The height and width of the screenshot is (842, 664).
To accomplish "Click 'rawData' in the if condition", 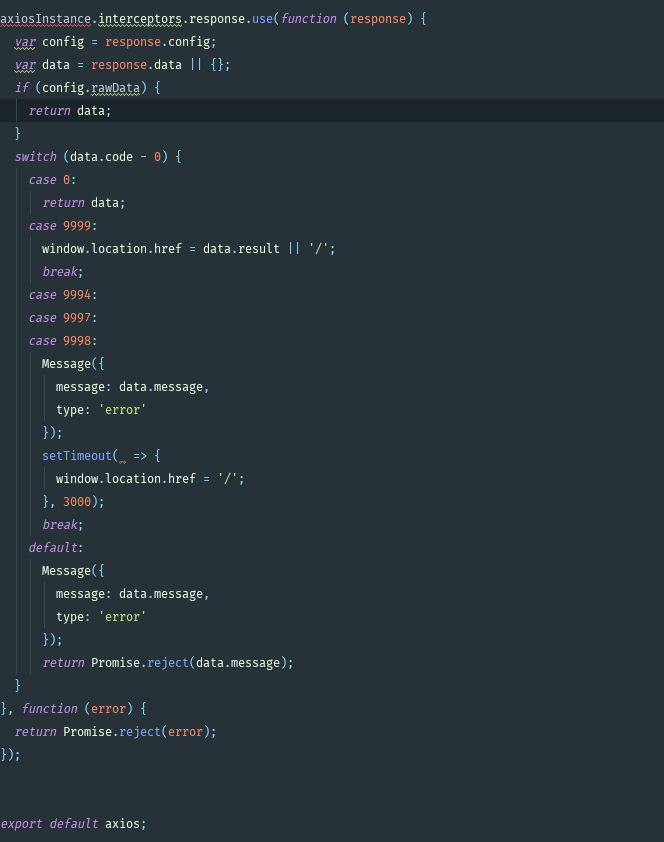I will tap(115, 88).
